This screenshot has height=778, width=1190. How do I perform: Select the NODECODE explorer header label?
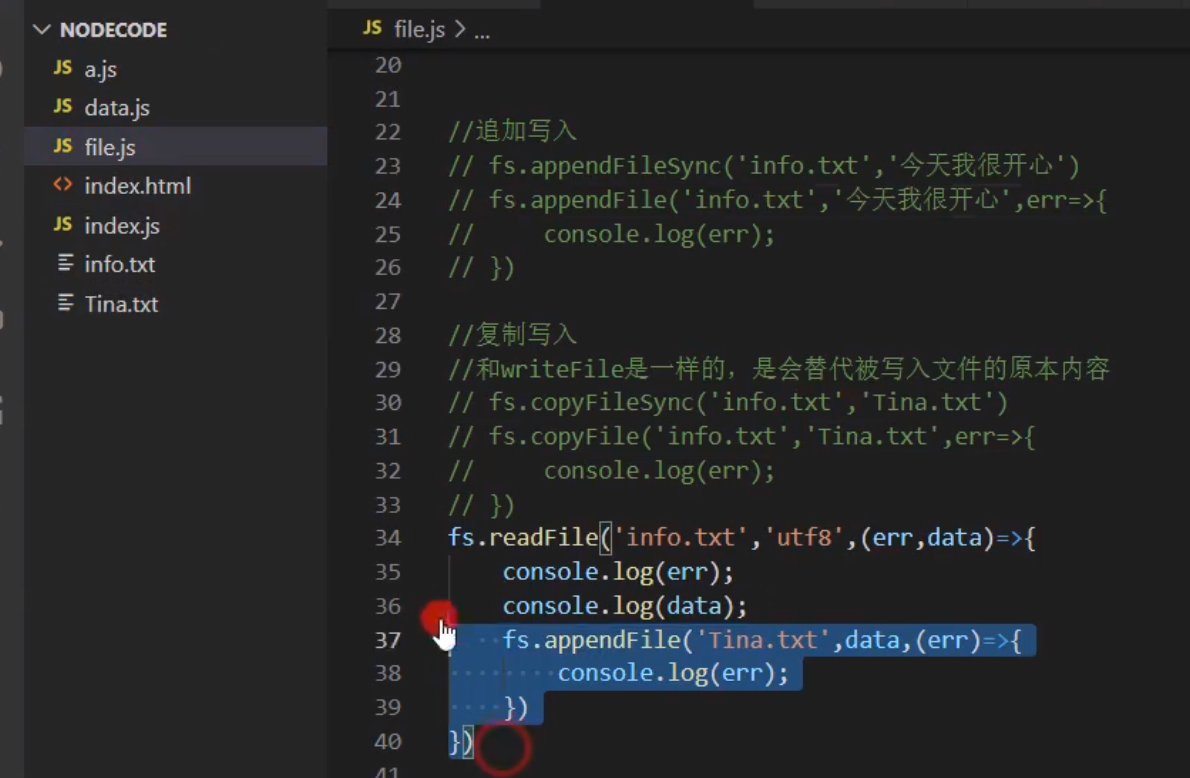(113, 30)
